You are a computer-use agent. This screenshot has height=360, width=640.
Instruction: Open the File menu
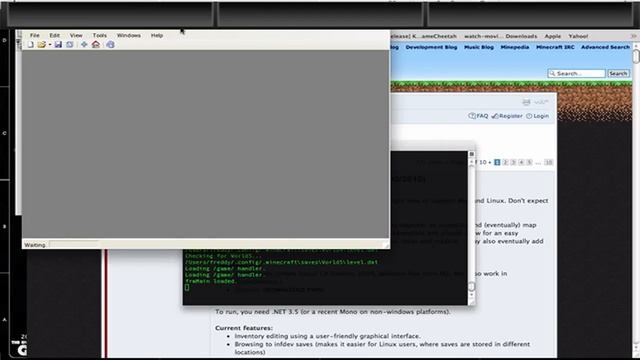[x=35, y=36]
